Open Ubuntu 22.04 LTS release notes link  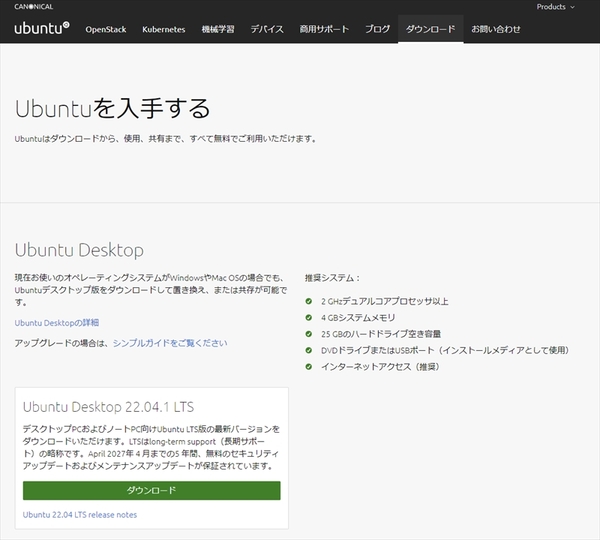tap(80, 515)
